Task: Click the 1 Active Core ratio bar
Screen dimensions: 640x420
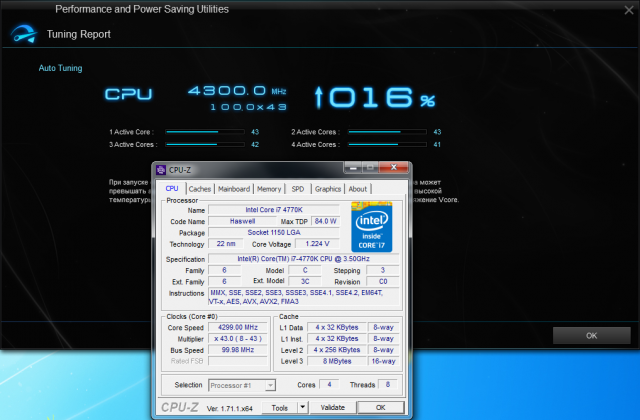Action: click(205, 132)
